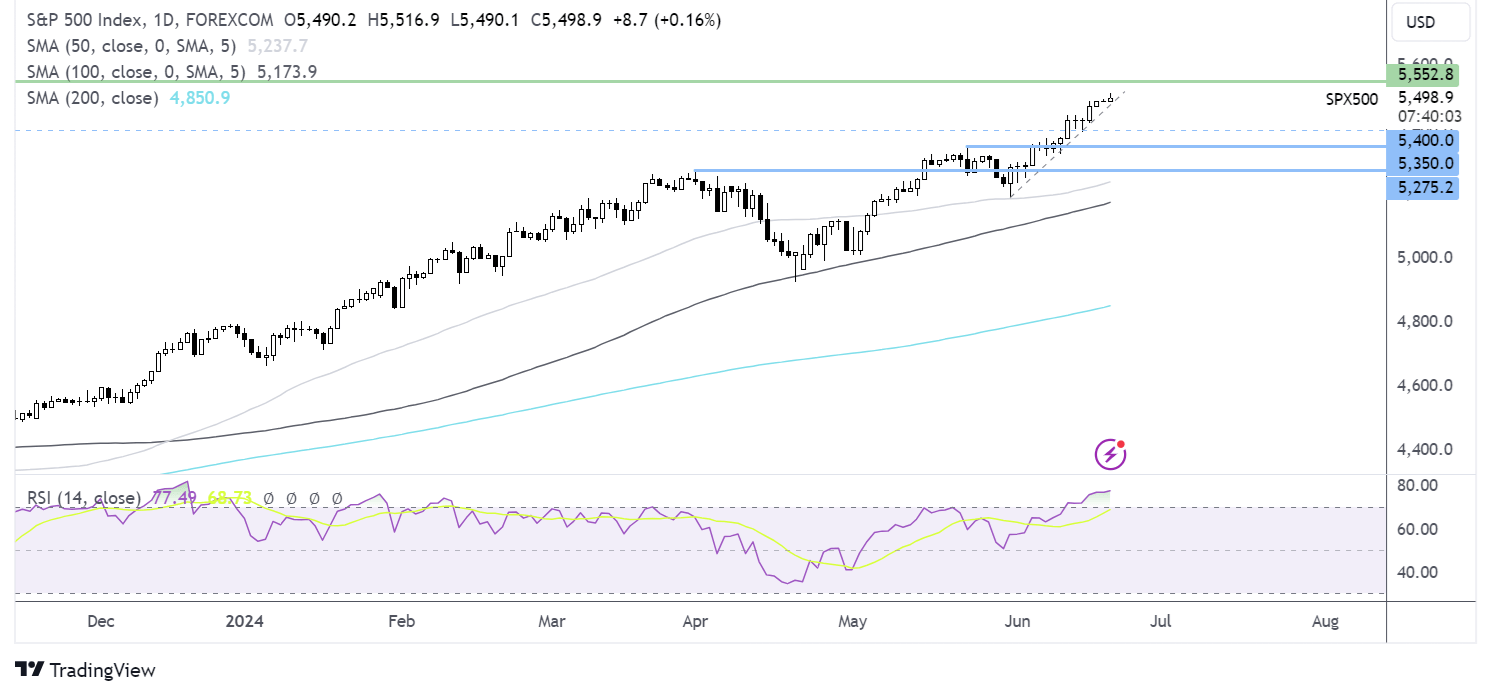Click the 4,800.0 price scale label
The width and height of the screenshot is (1491, 696).
coord(1425,322)
